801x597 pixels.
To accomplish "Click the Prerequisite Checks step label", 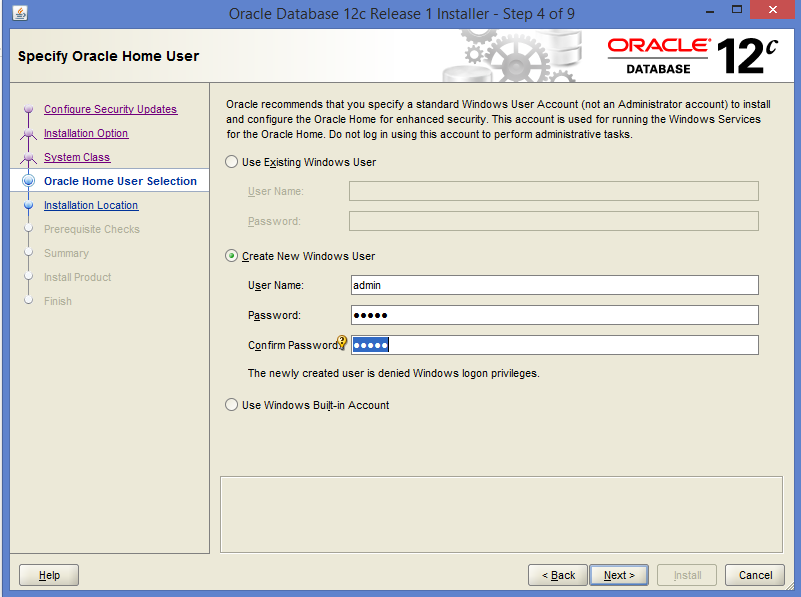I will coord(92,229).
